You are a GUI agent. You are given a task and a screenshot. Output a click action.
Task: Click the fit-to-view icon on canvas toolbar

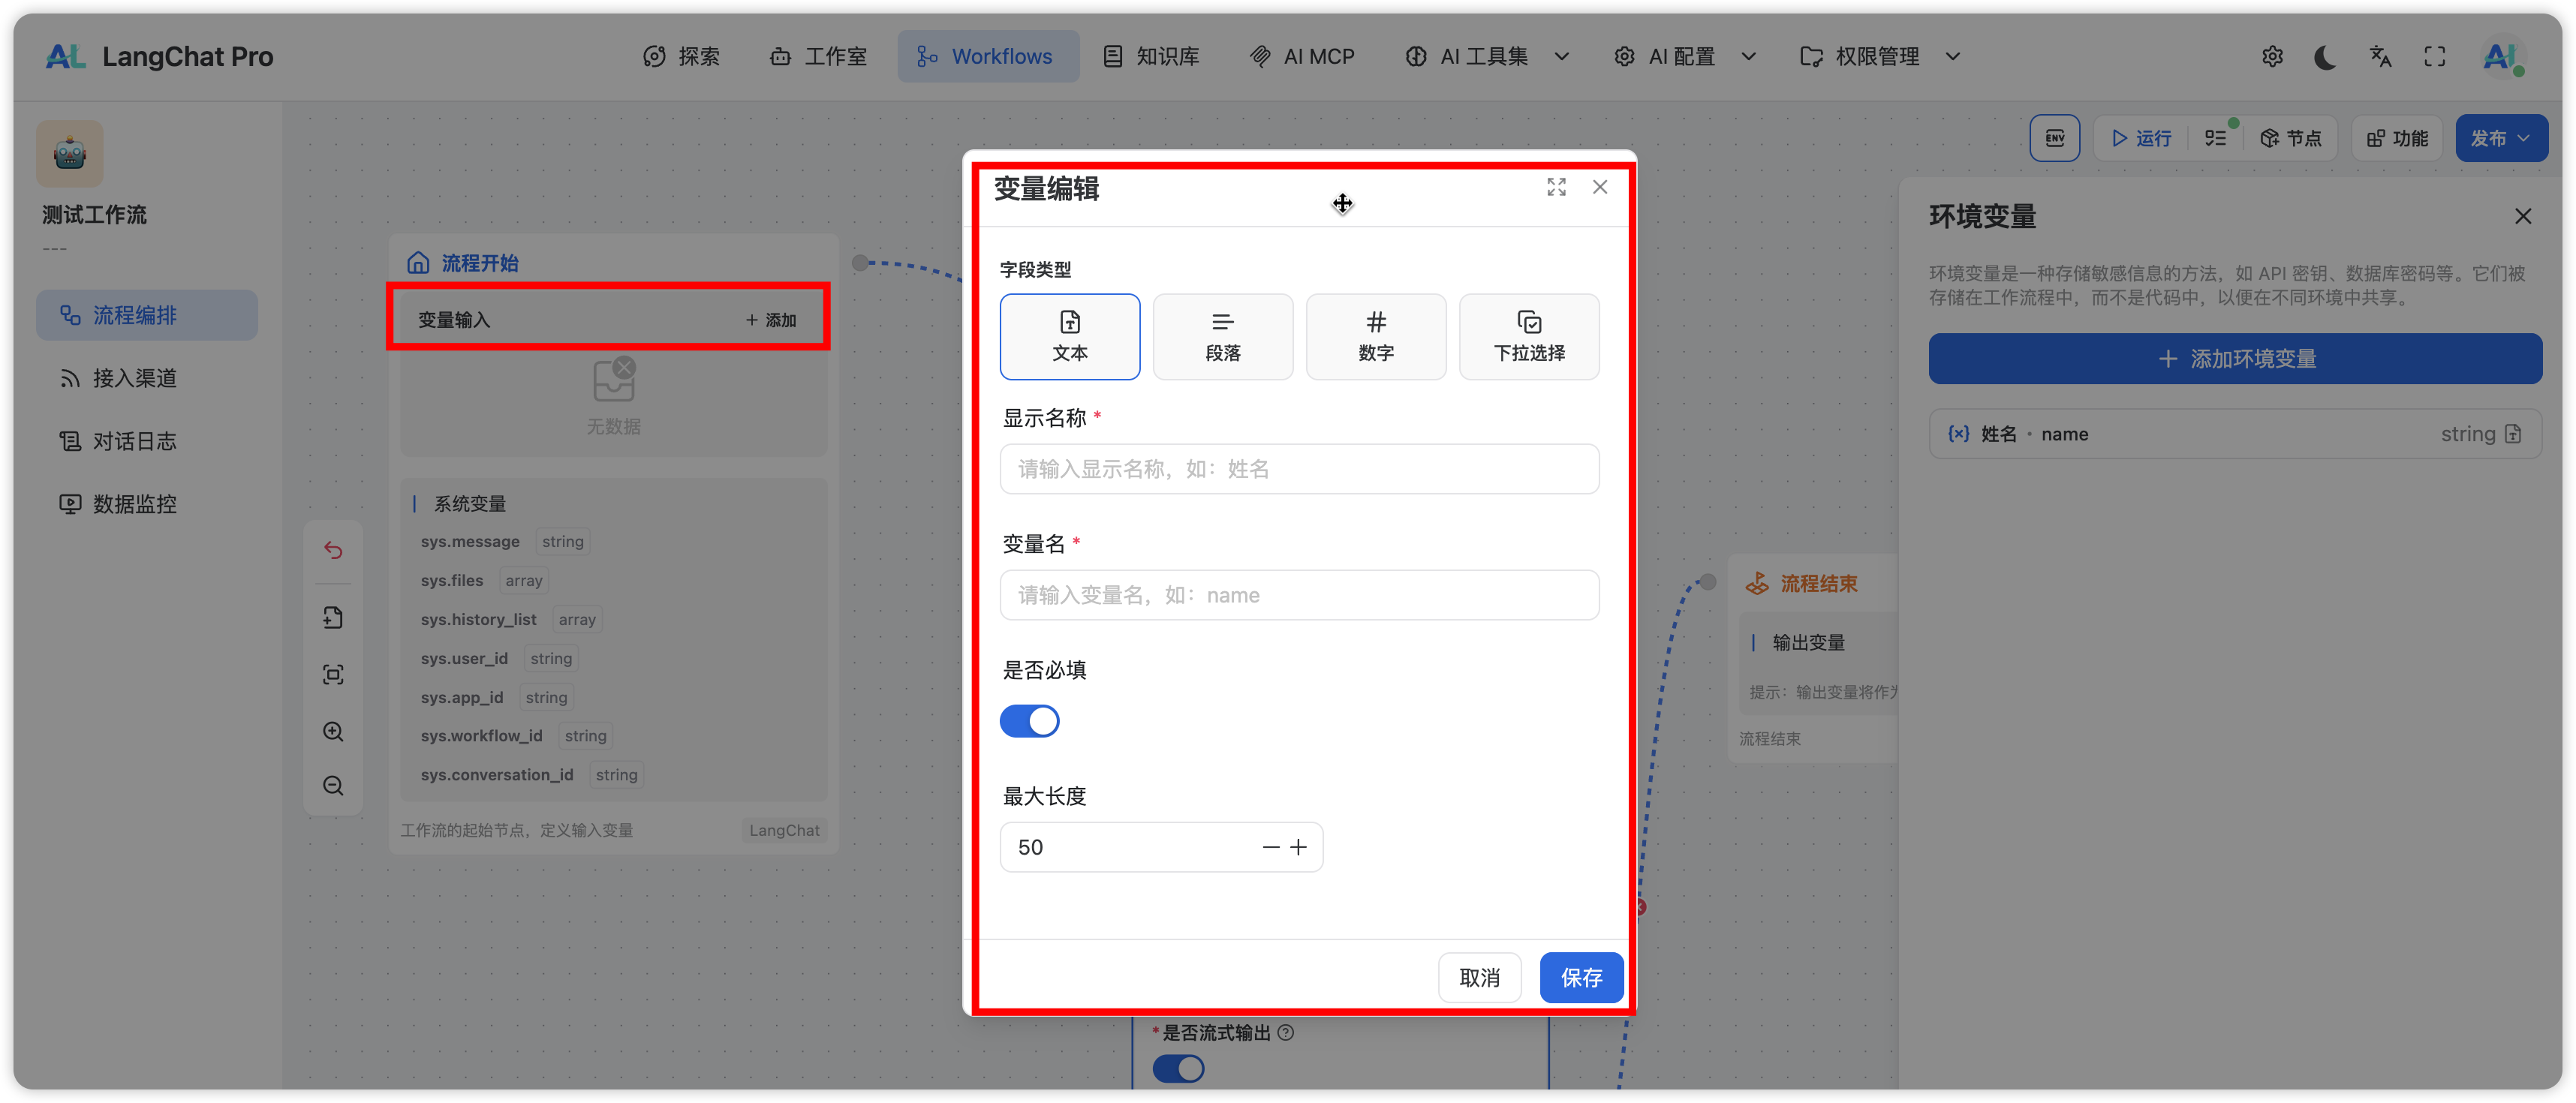[x=333, y=674]
